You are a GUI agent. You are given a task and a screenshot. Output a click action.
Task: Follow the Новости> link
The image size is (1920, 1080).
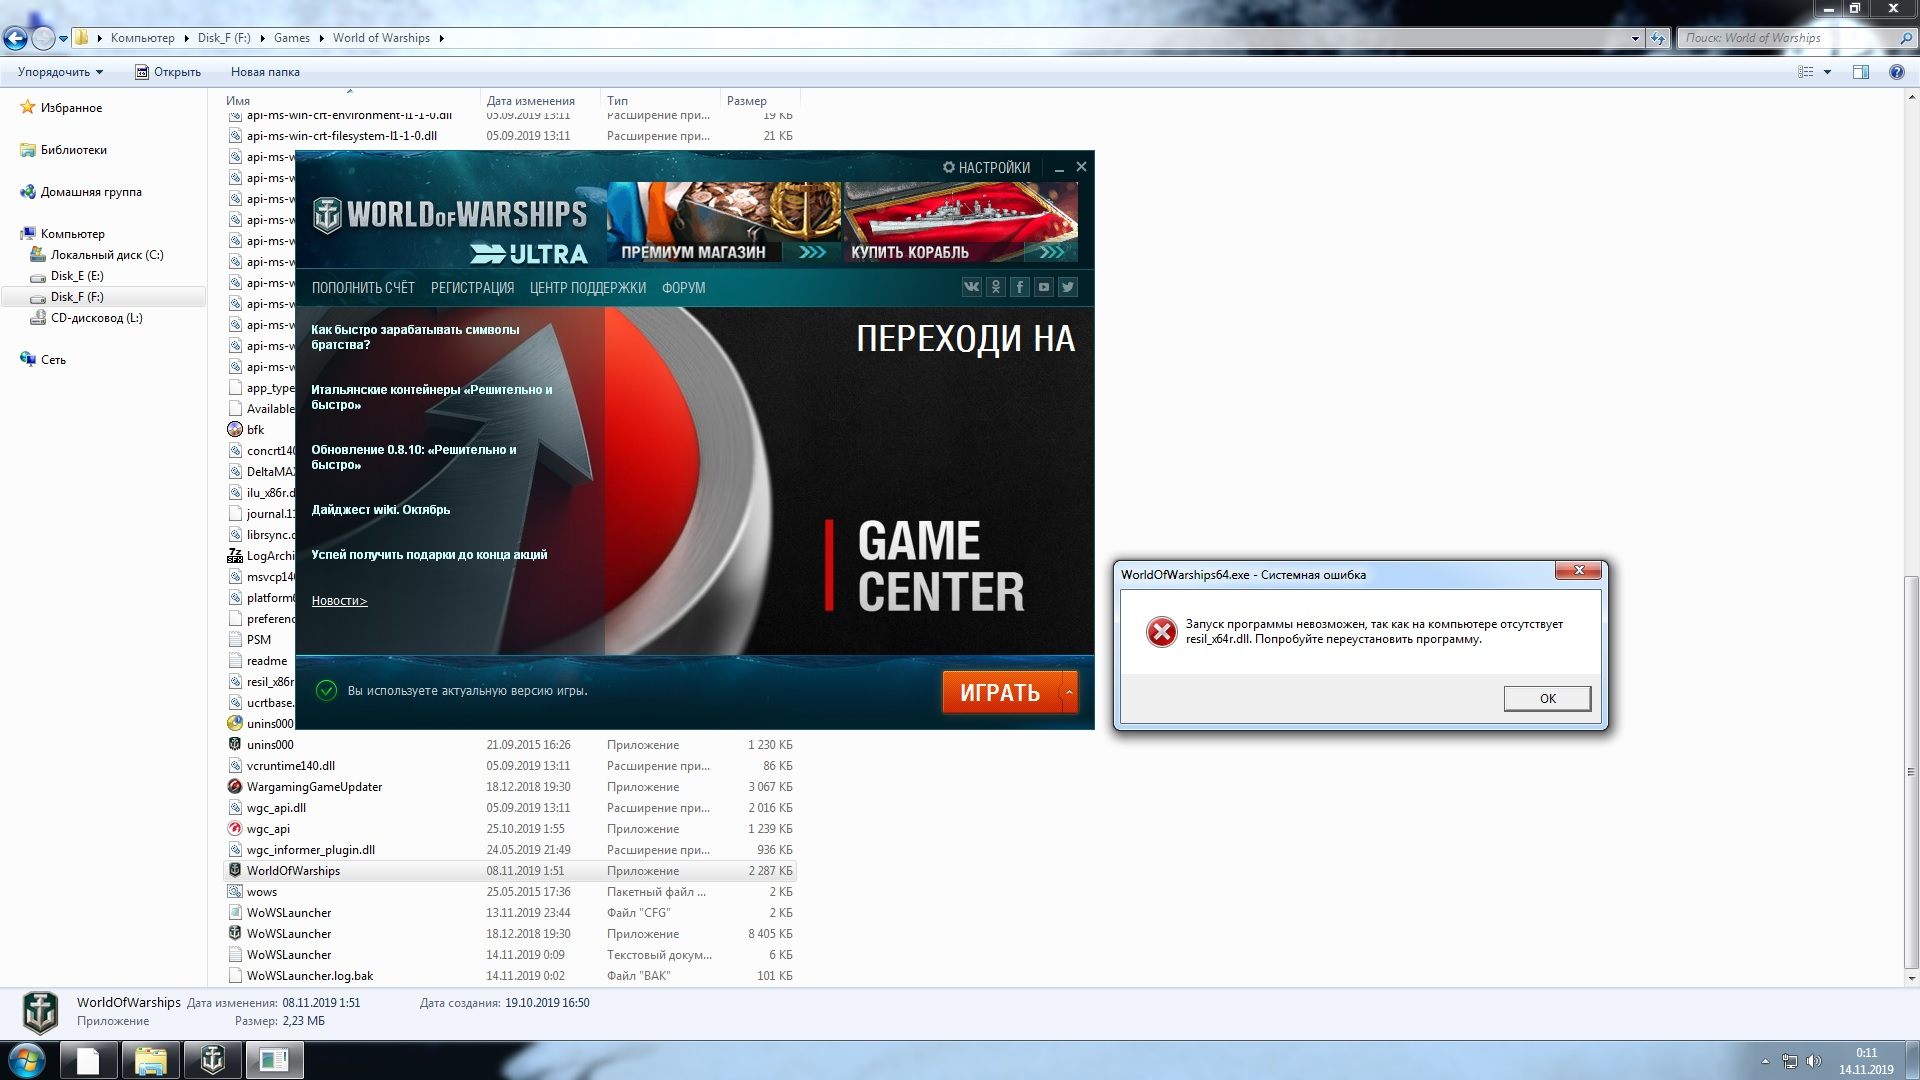coord(339,601)
